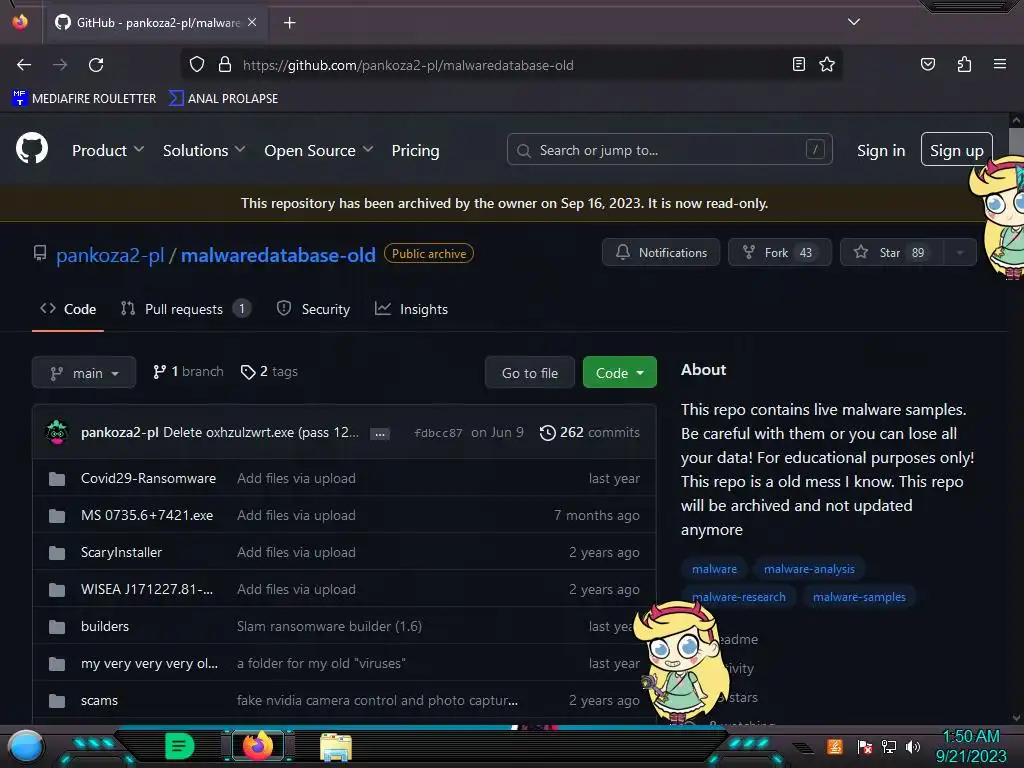Reload the current page

[x=96, y=65]
